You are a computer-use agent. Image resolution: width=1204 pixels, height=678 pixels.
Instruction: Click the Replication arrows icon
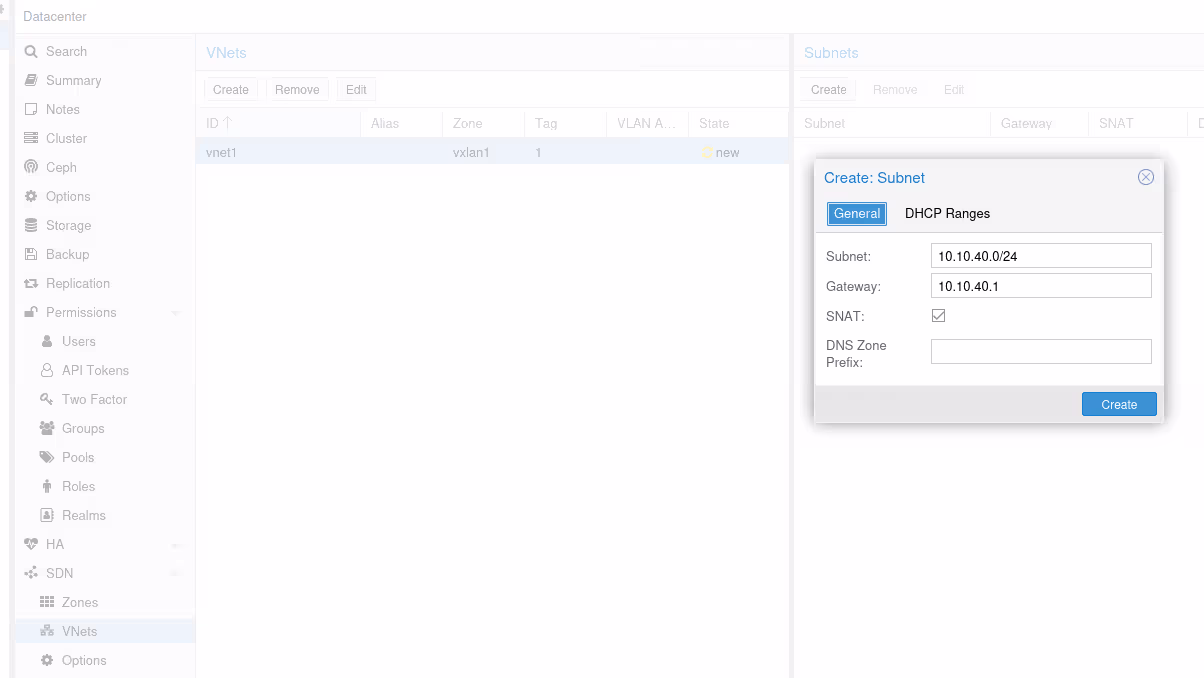31,283
